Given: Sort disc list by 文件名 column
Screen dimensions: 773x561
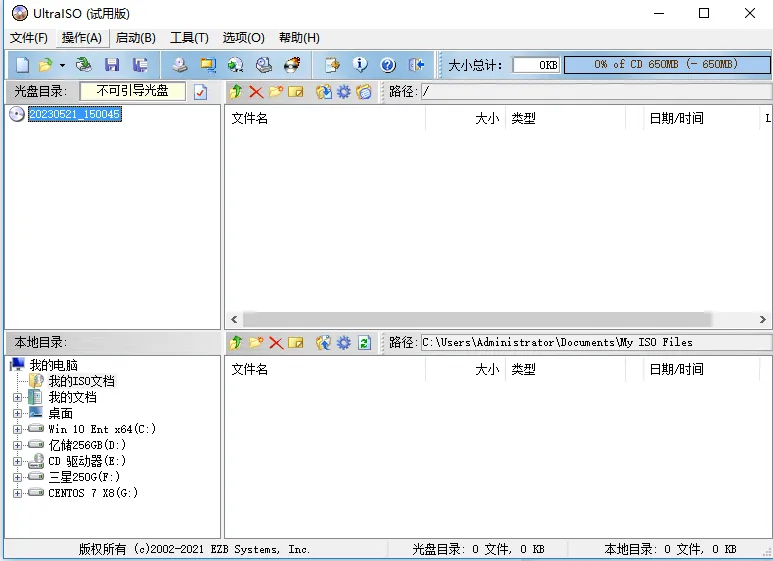Looking at the screenshot, I should (x=325, y=118).
